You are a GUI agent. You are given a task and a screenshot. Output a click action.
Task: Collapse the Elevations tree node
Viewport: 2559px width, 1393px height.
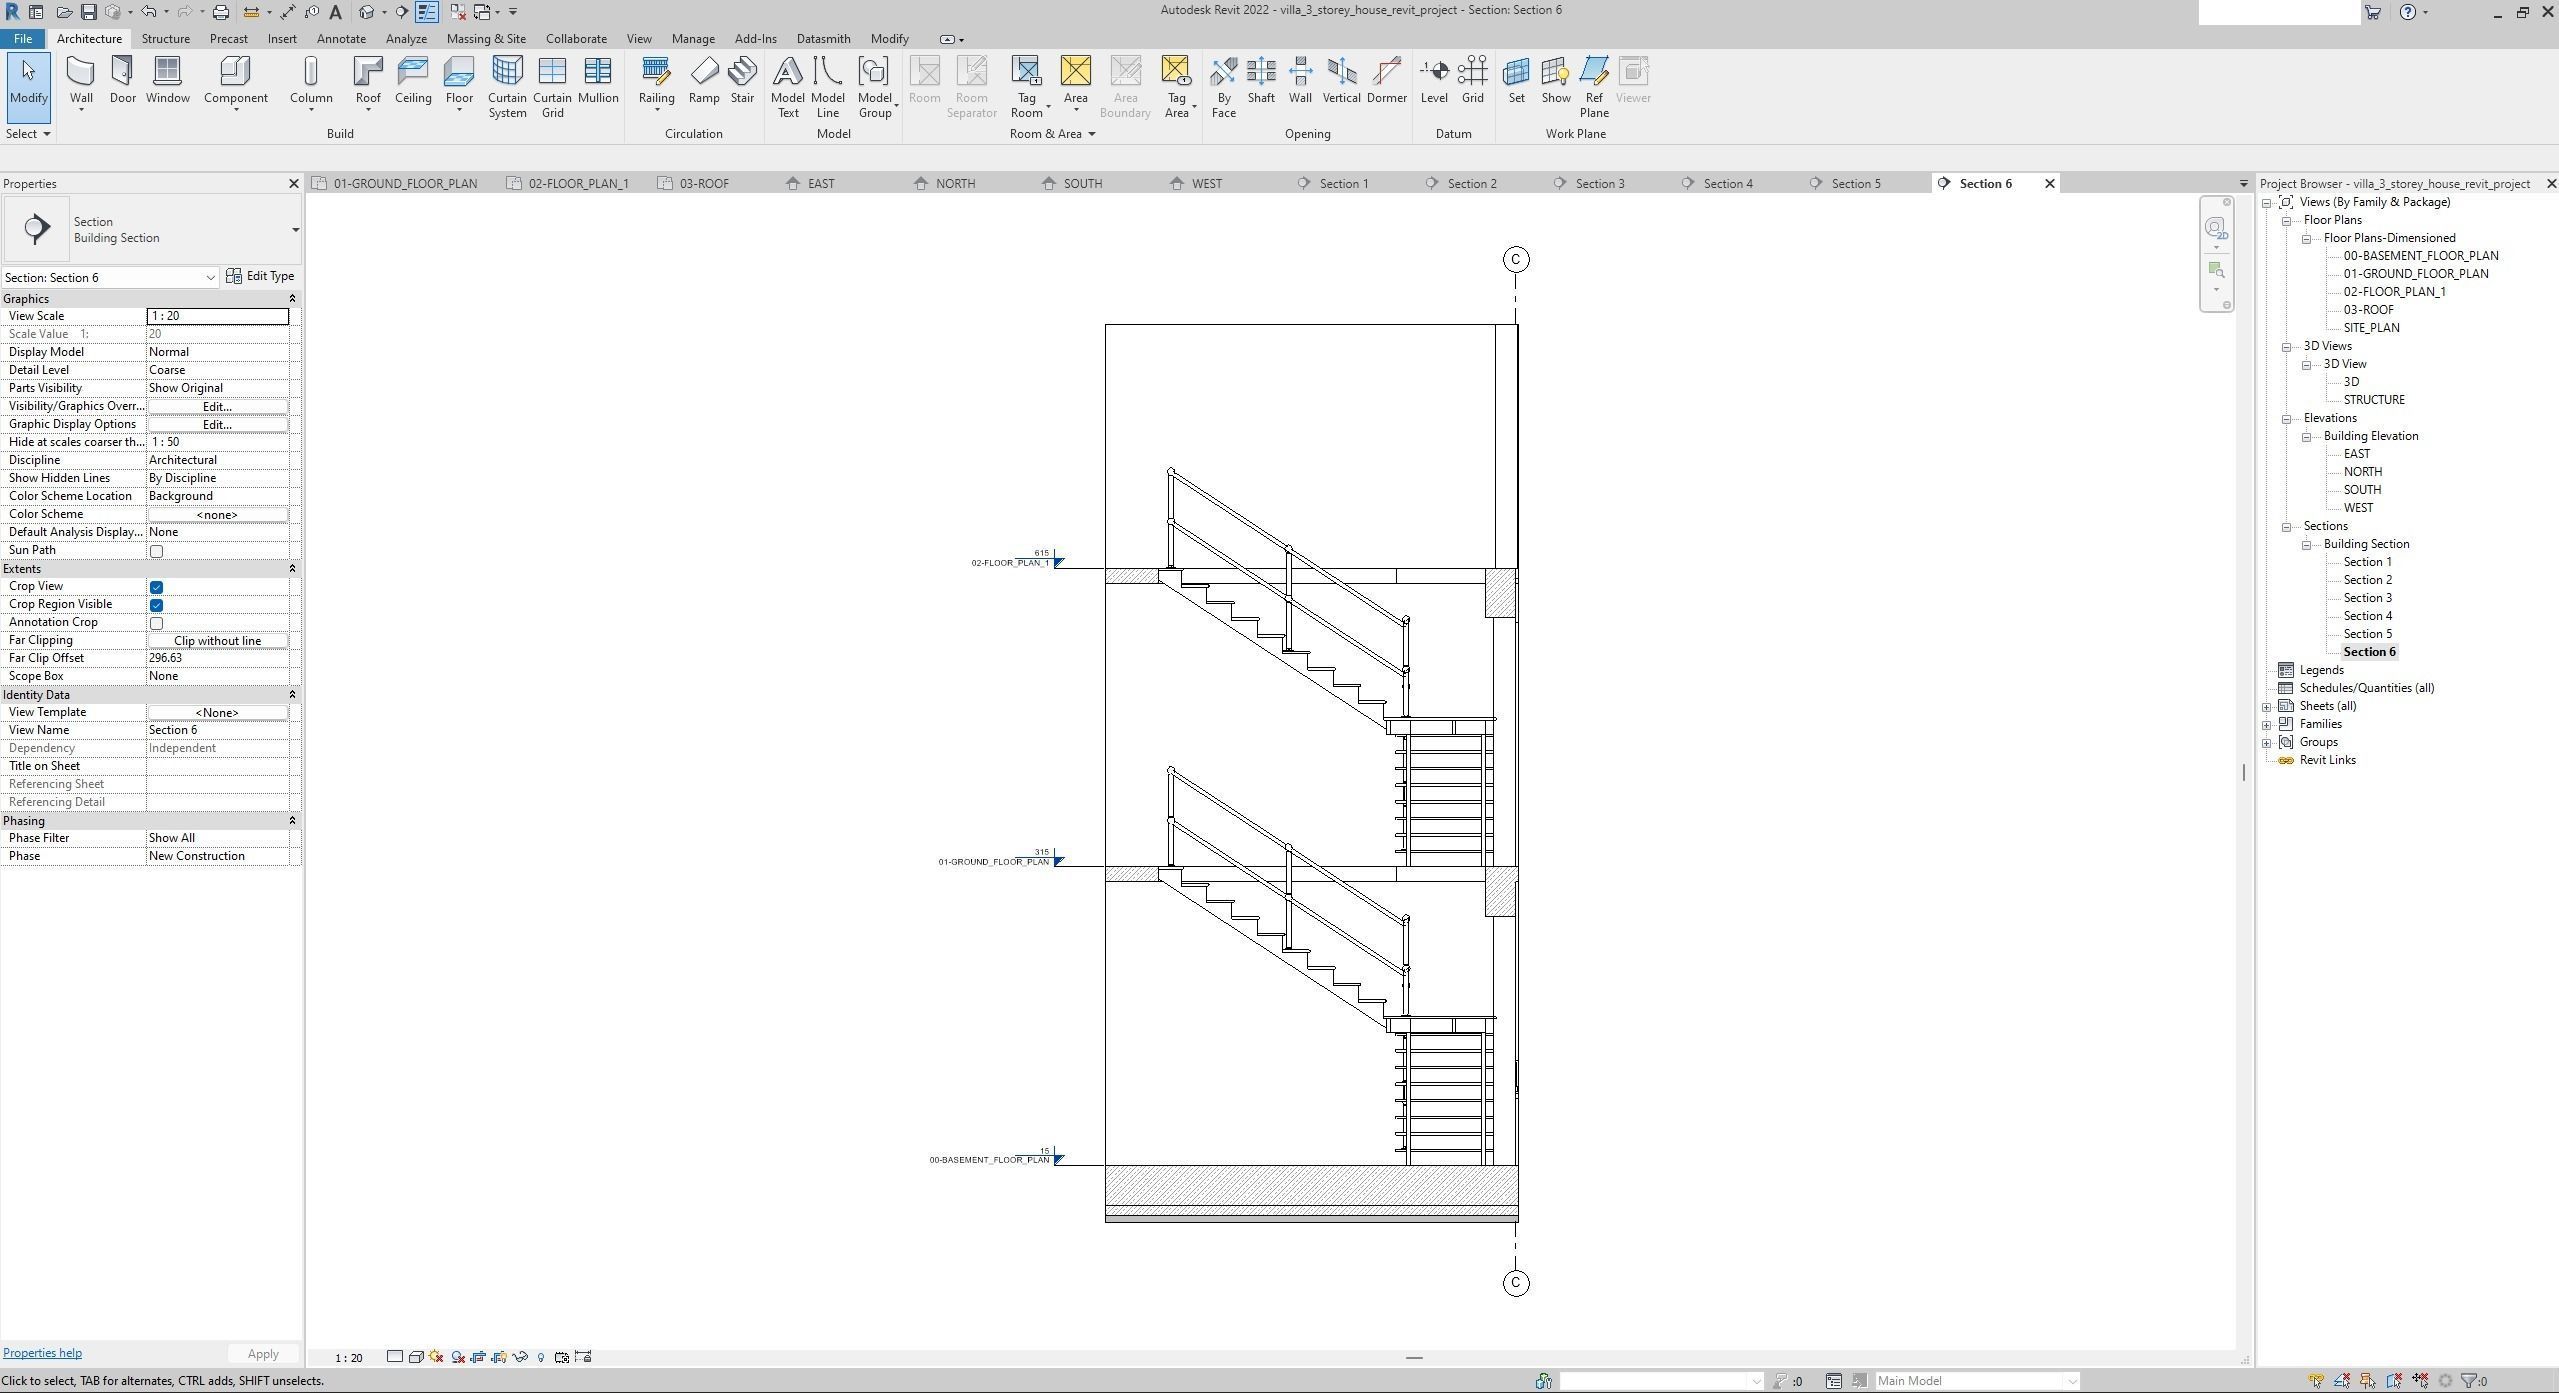[2287, 419]
